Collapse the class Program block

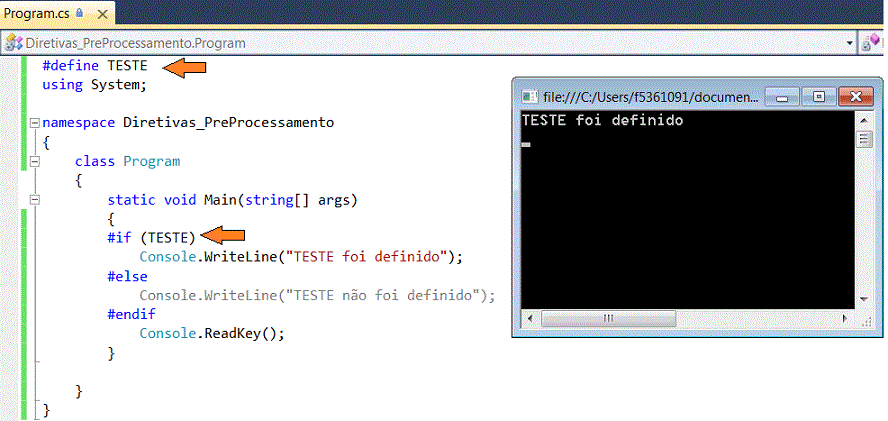(35, 161)
